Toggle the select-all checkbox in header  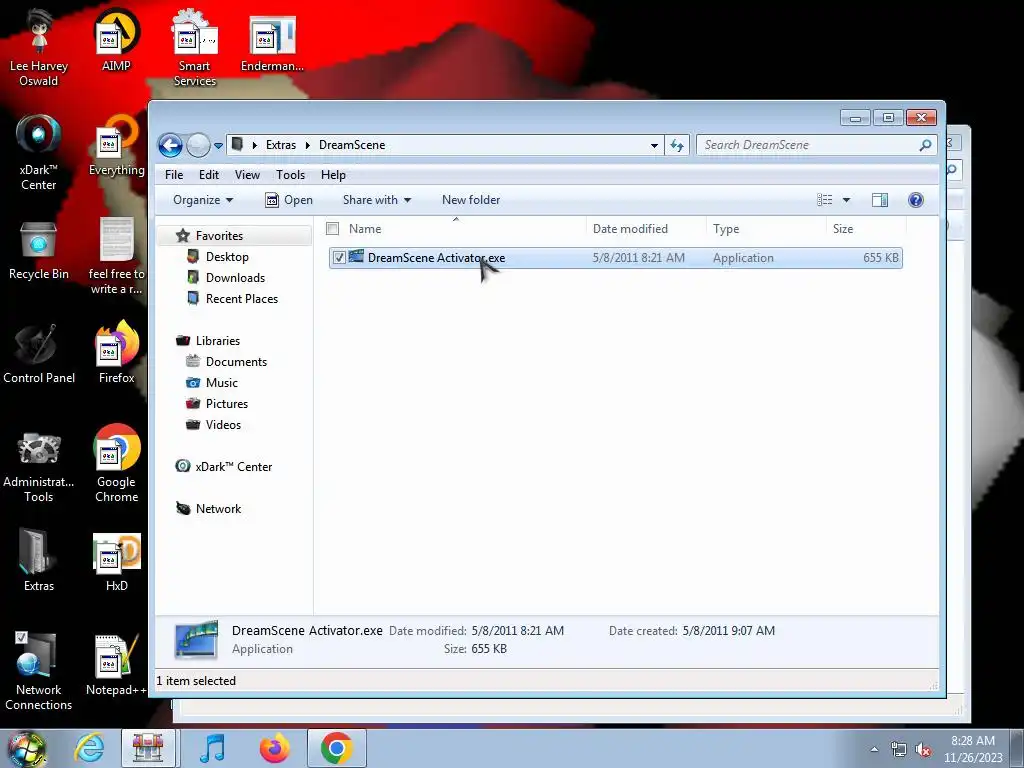pyautogui.click(x=332, y=229)
